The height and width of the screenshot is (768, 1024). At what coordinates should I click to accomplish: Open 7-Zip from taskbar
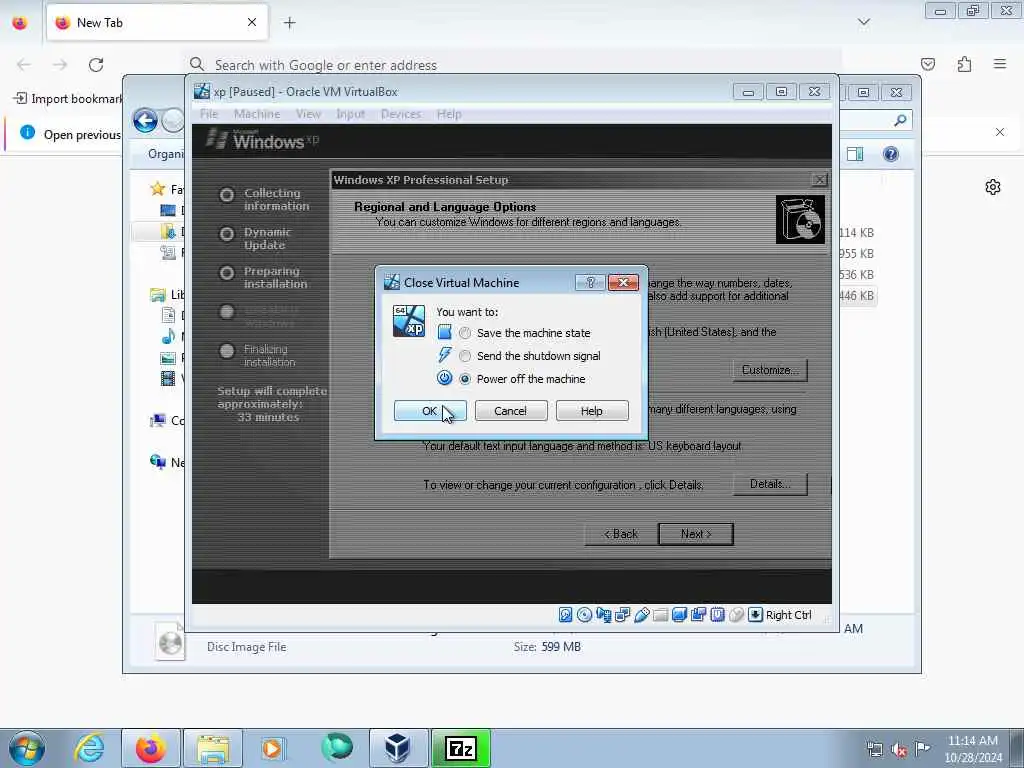point(460,748)
